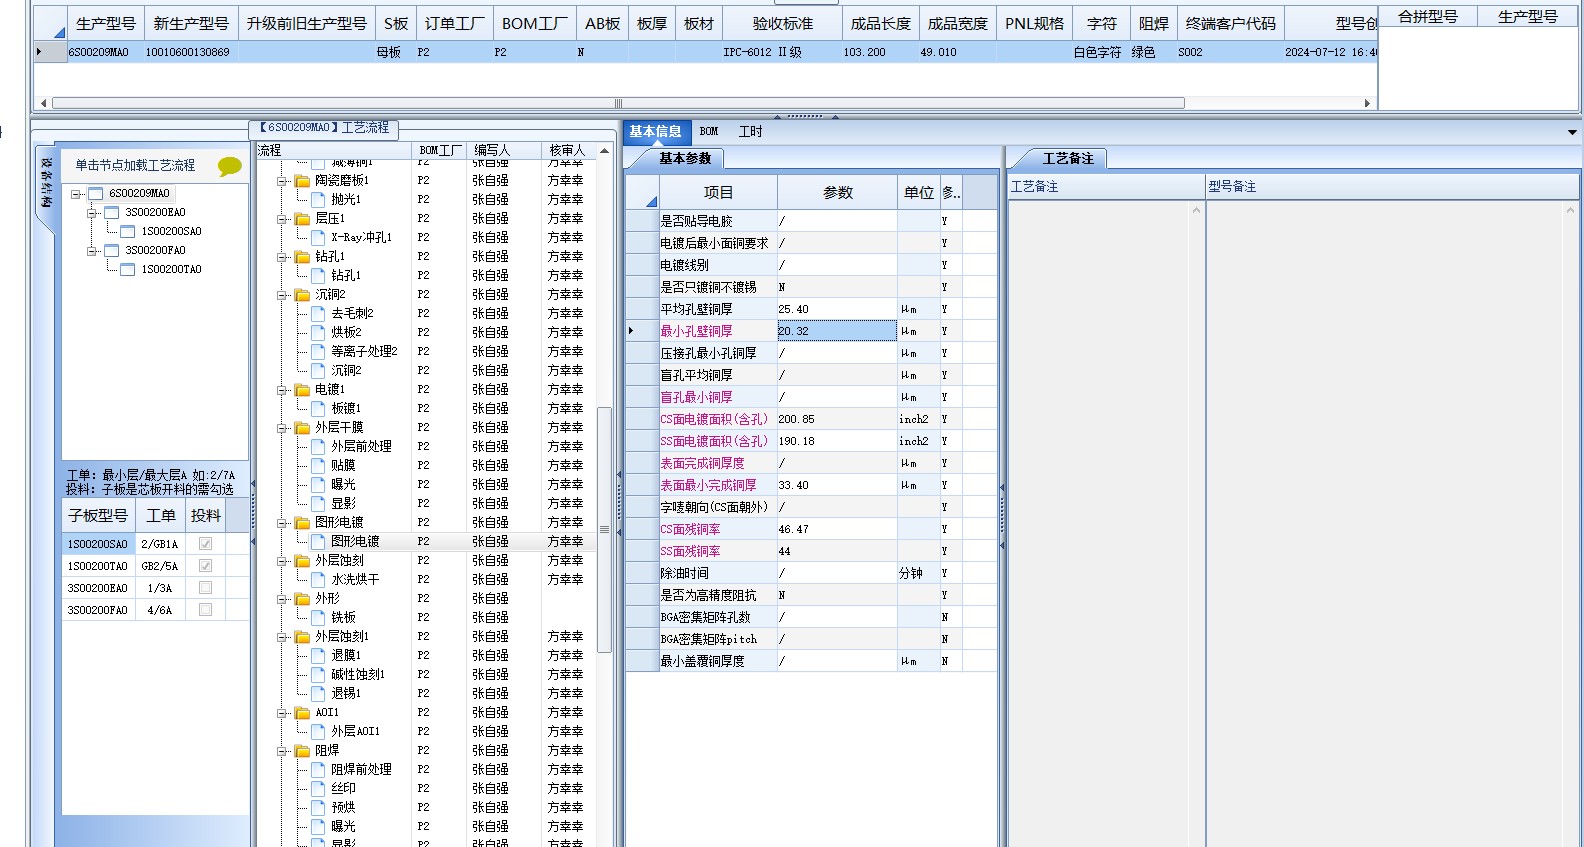The height and width of the screenshot is (847, 1584).
Task: Click the 合拼型号 column header
Action: point(1427,17)
